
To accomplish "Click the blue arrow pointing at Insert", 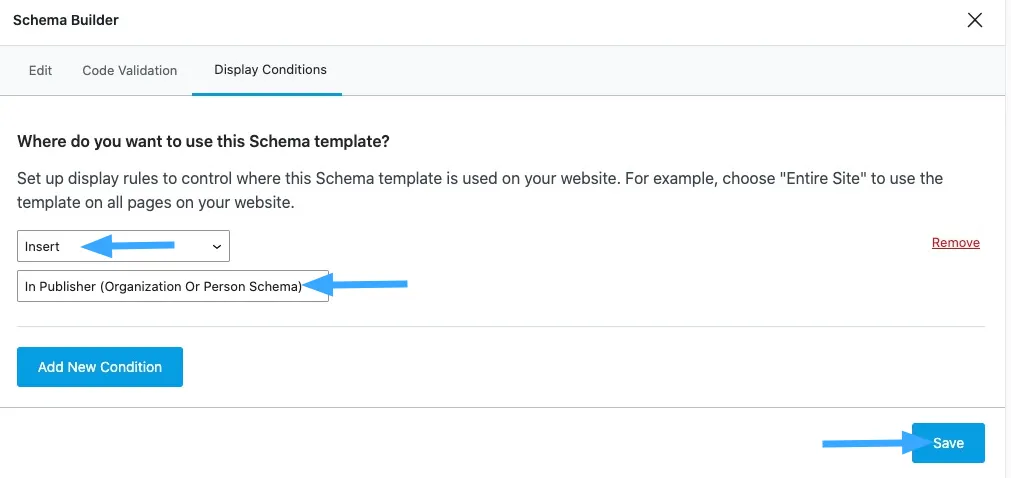I will pyautogui.click(x=128, y=245).
